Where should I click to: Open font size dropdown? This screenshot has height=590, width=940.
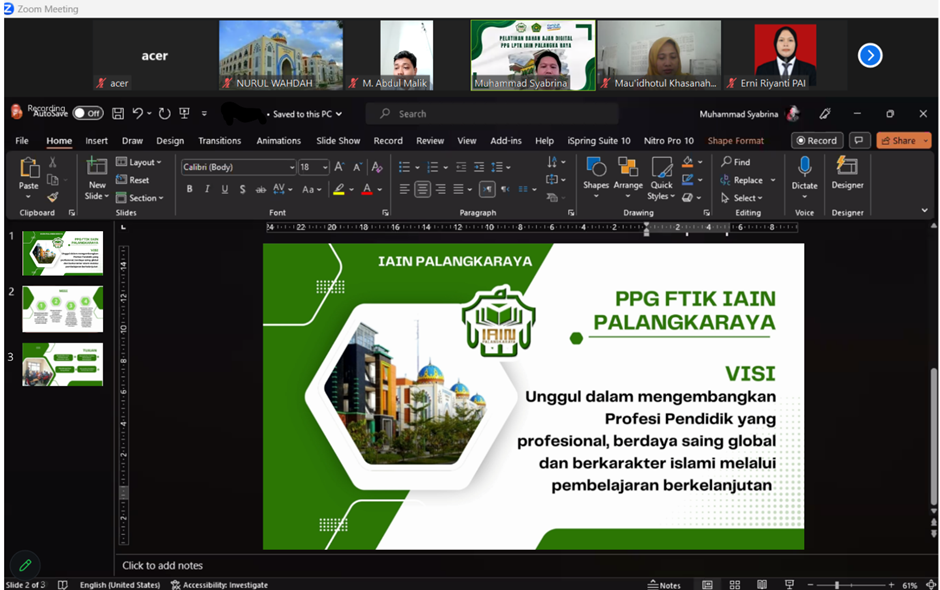point(325,167)
